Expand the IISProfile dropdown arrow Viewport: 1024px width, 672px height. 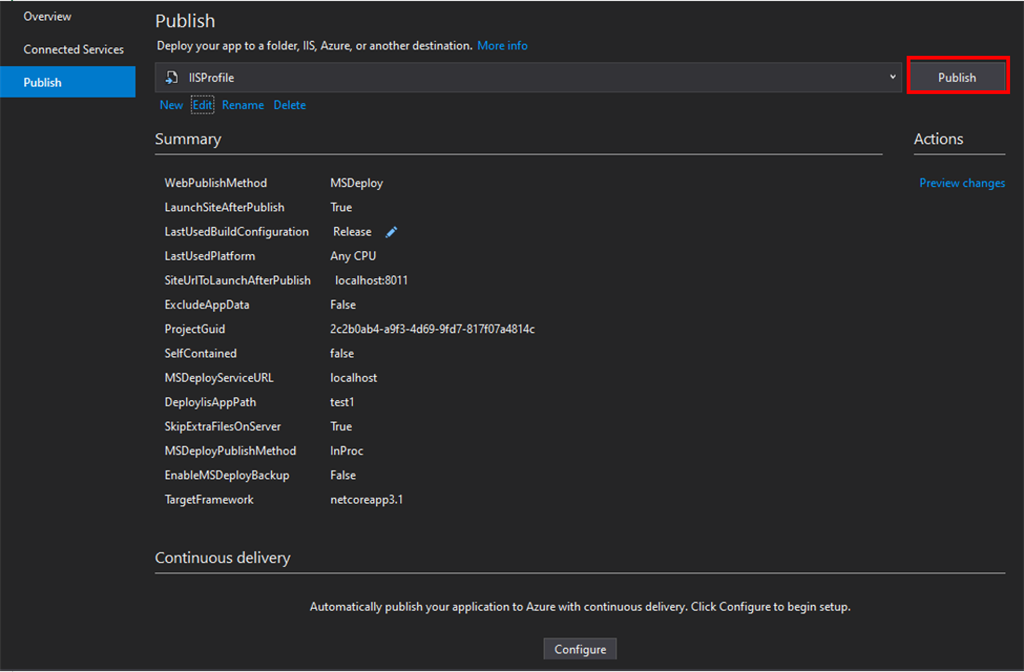click(x=893, y=77)
